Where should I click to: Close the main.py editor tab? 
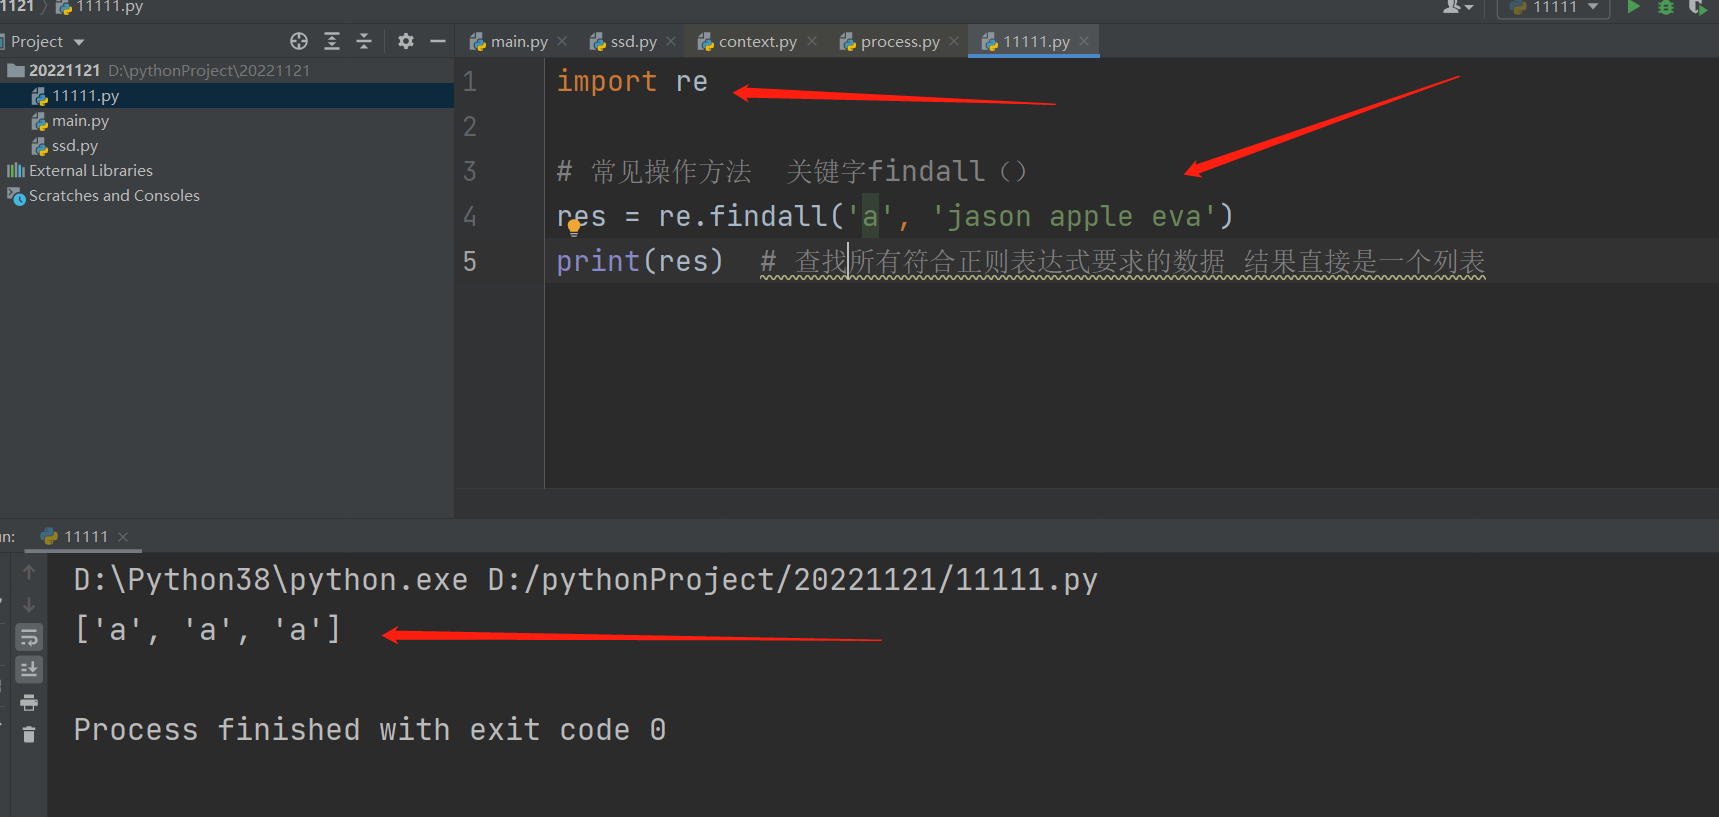coord(562,42)
